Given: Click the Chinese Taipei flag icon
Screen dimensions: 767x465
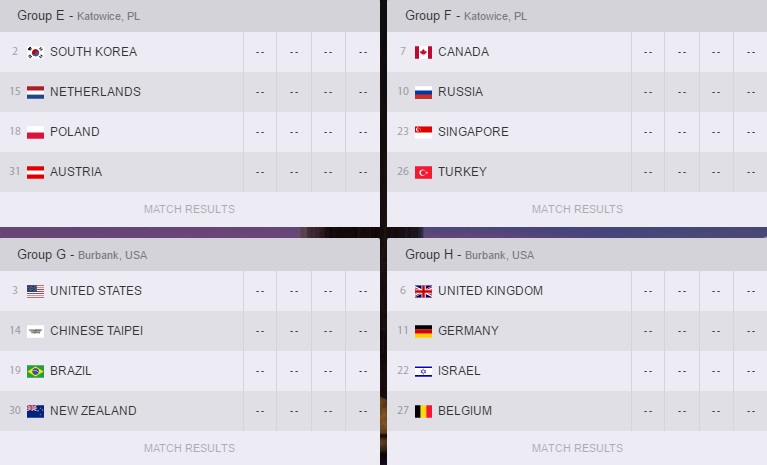Looking at the screenshot, I should pos(35,331).
